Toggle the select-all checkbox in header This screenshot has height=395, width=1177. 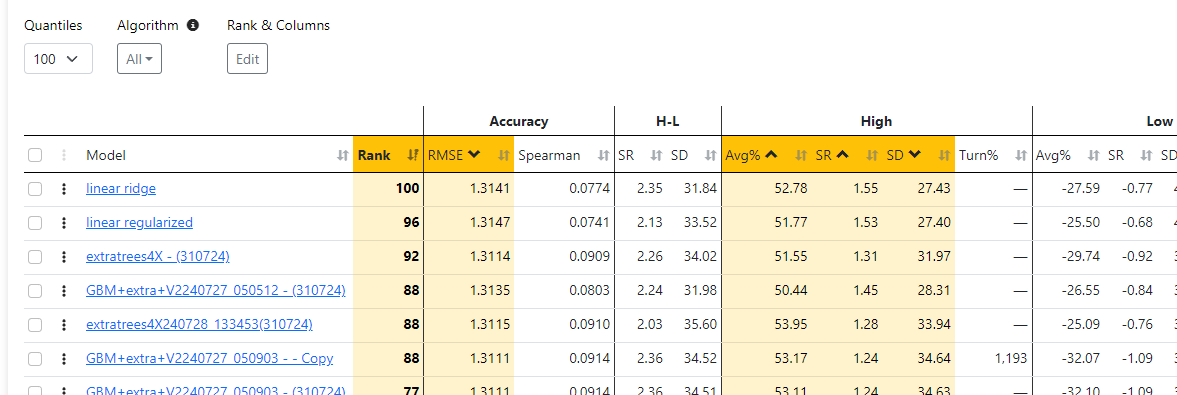click(35, 155)
